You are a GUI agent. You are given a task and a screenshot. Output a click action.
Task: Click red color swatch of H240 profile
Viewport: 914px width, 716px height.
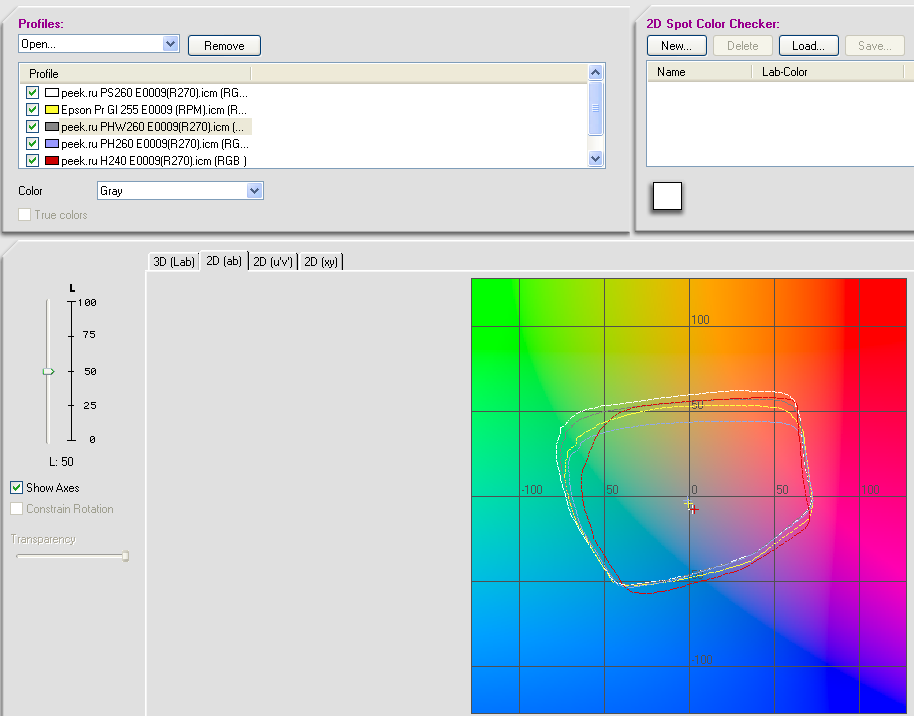point(52,160)
